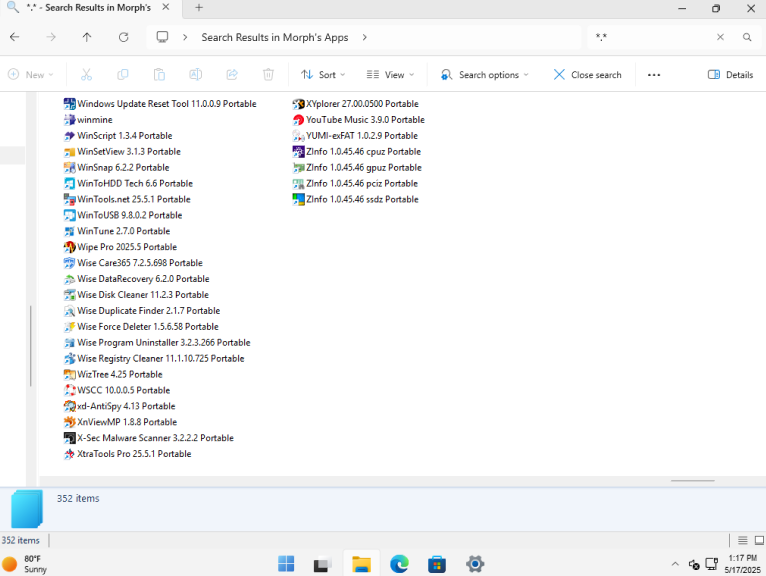Image resolution: width=766 pixels, height=576 pixels.
Task: Go up one folder level
Action: (x=87, y=37)
